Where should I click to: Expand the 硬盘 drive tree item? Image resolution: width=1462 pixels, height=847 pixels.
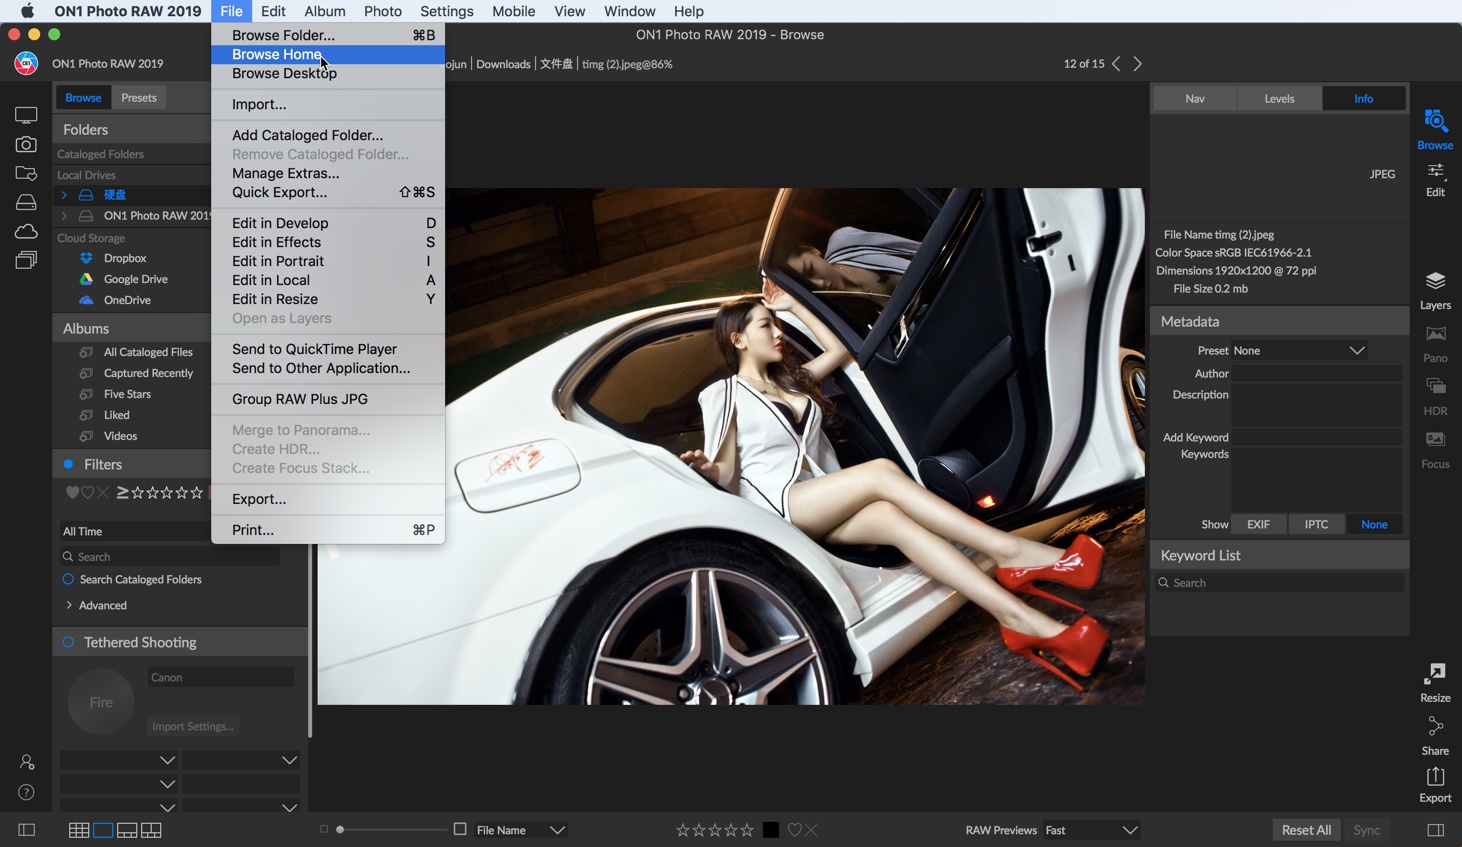click(x=64, y=195)
